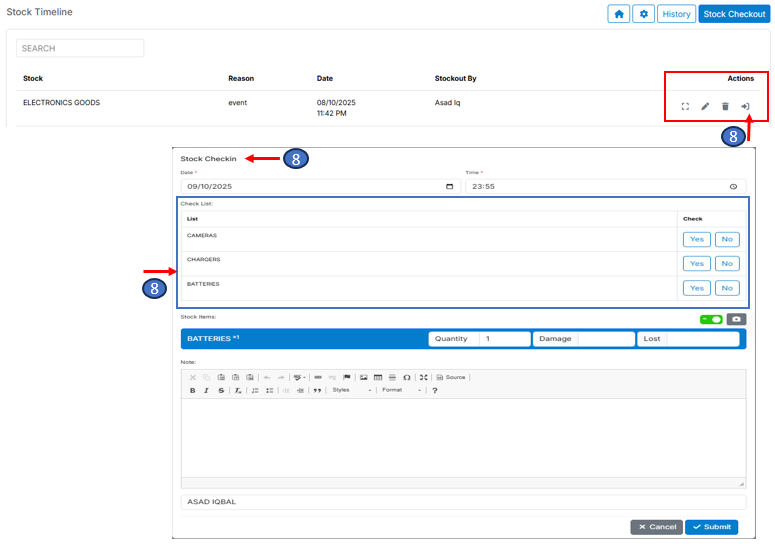Screen dimensions: 775x544
Task: Click the Search input field
Action: coord(80,48)
